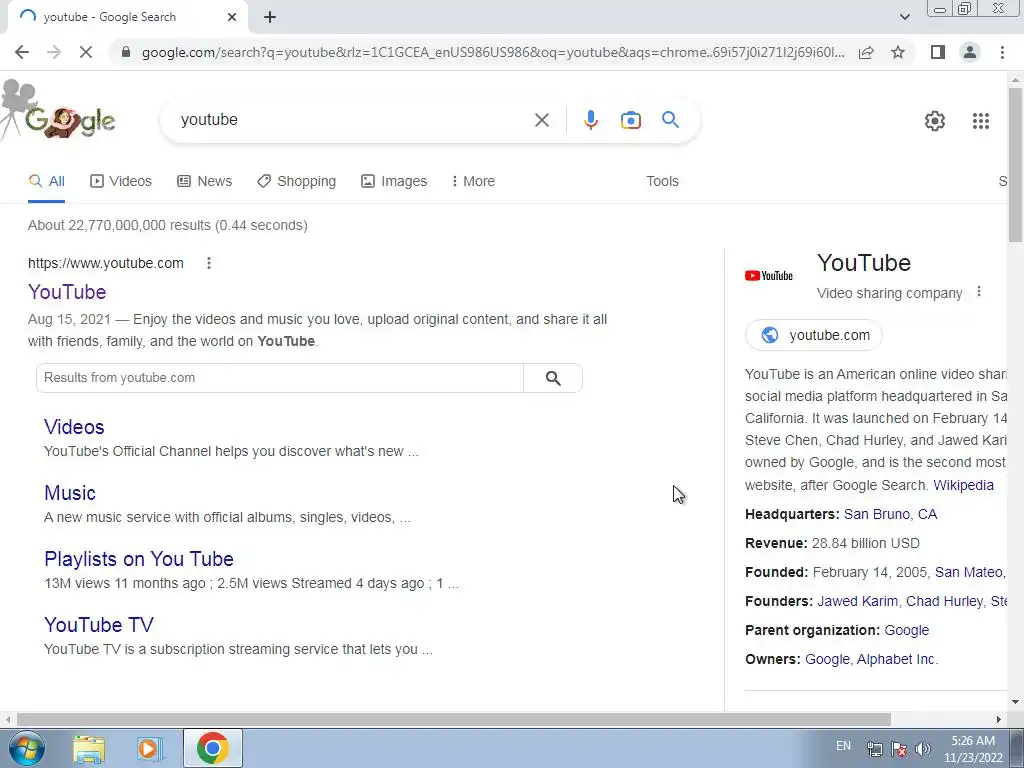Click the horizontal scrollbar thumb
Viewport: 1024px width, 768px height.
[x=453, y=719]
